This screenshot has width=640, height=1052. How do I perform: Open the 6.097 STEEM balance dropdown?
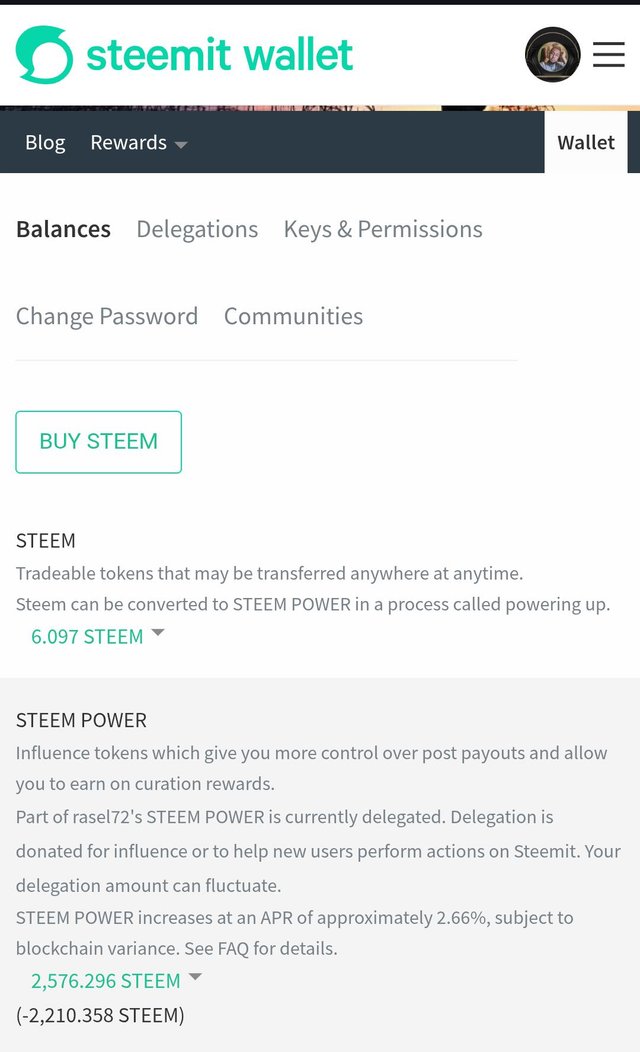pyautogui.click(x=87, y=637)
